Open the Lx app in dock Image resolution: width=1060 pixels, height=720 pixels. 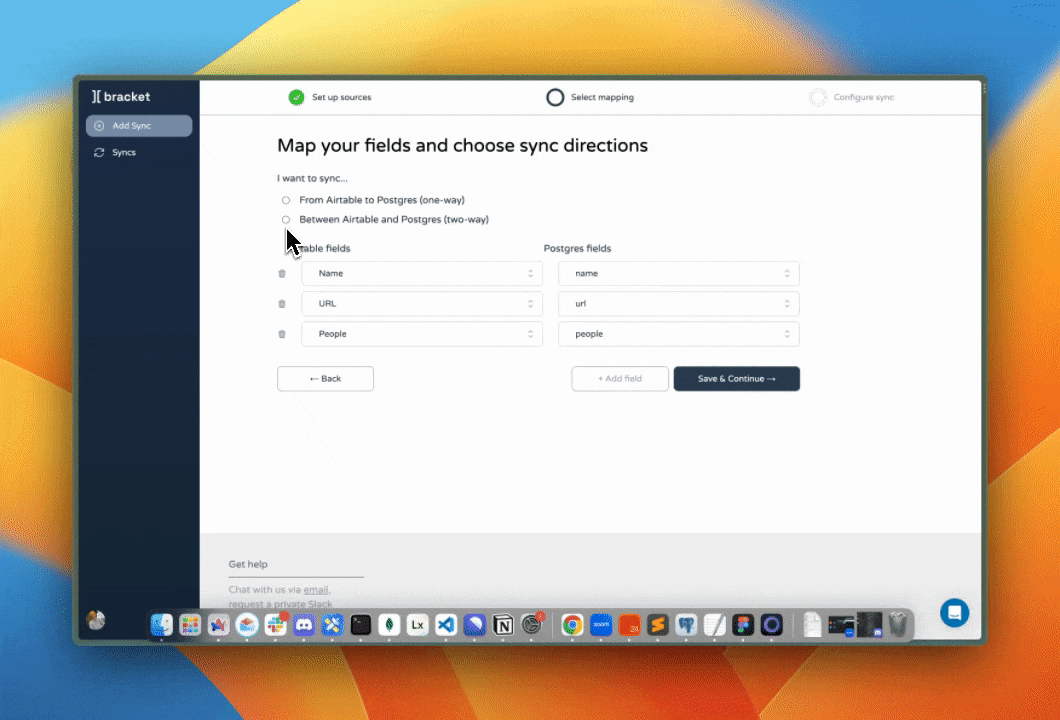tap(418, 625)
